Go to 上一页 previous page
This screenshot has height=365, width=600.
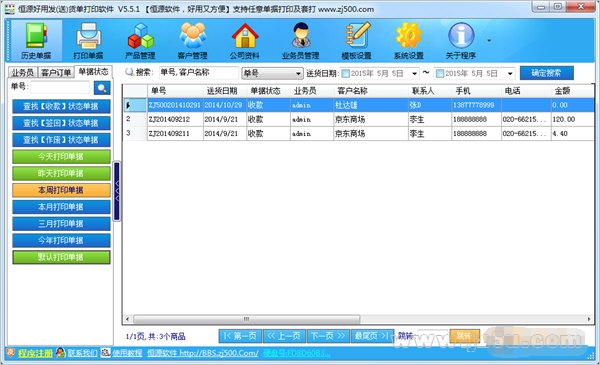(x=284, y=336)
